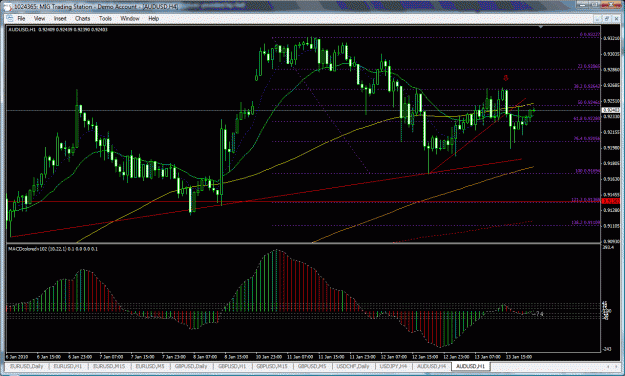Open the Tools menu
The image size is (625, 376).
[105, 18]
